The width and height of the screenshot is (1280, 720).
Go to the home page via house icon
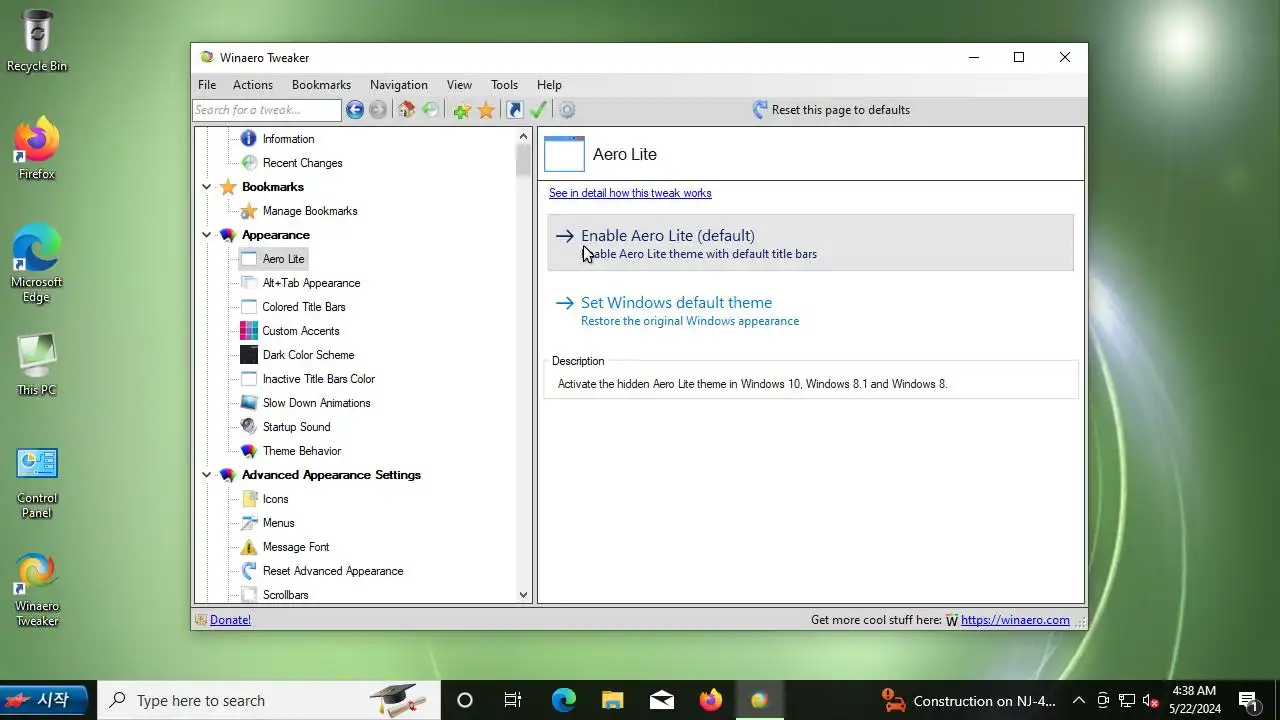pos(406,110)
